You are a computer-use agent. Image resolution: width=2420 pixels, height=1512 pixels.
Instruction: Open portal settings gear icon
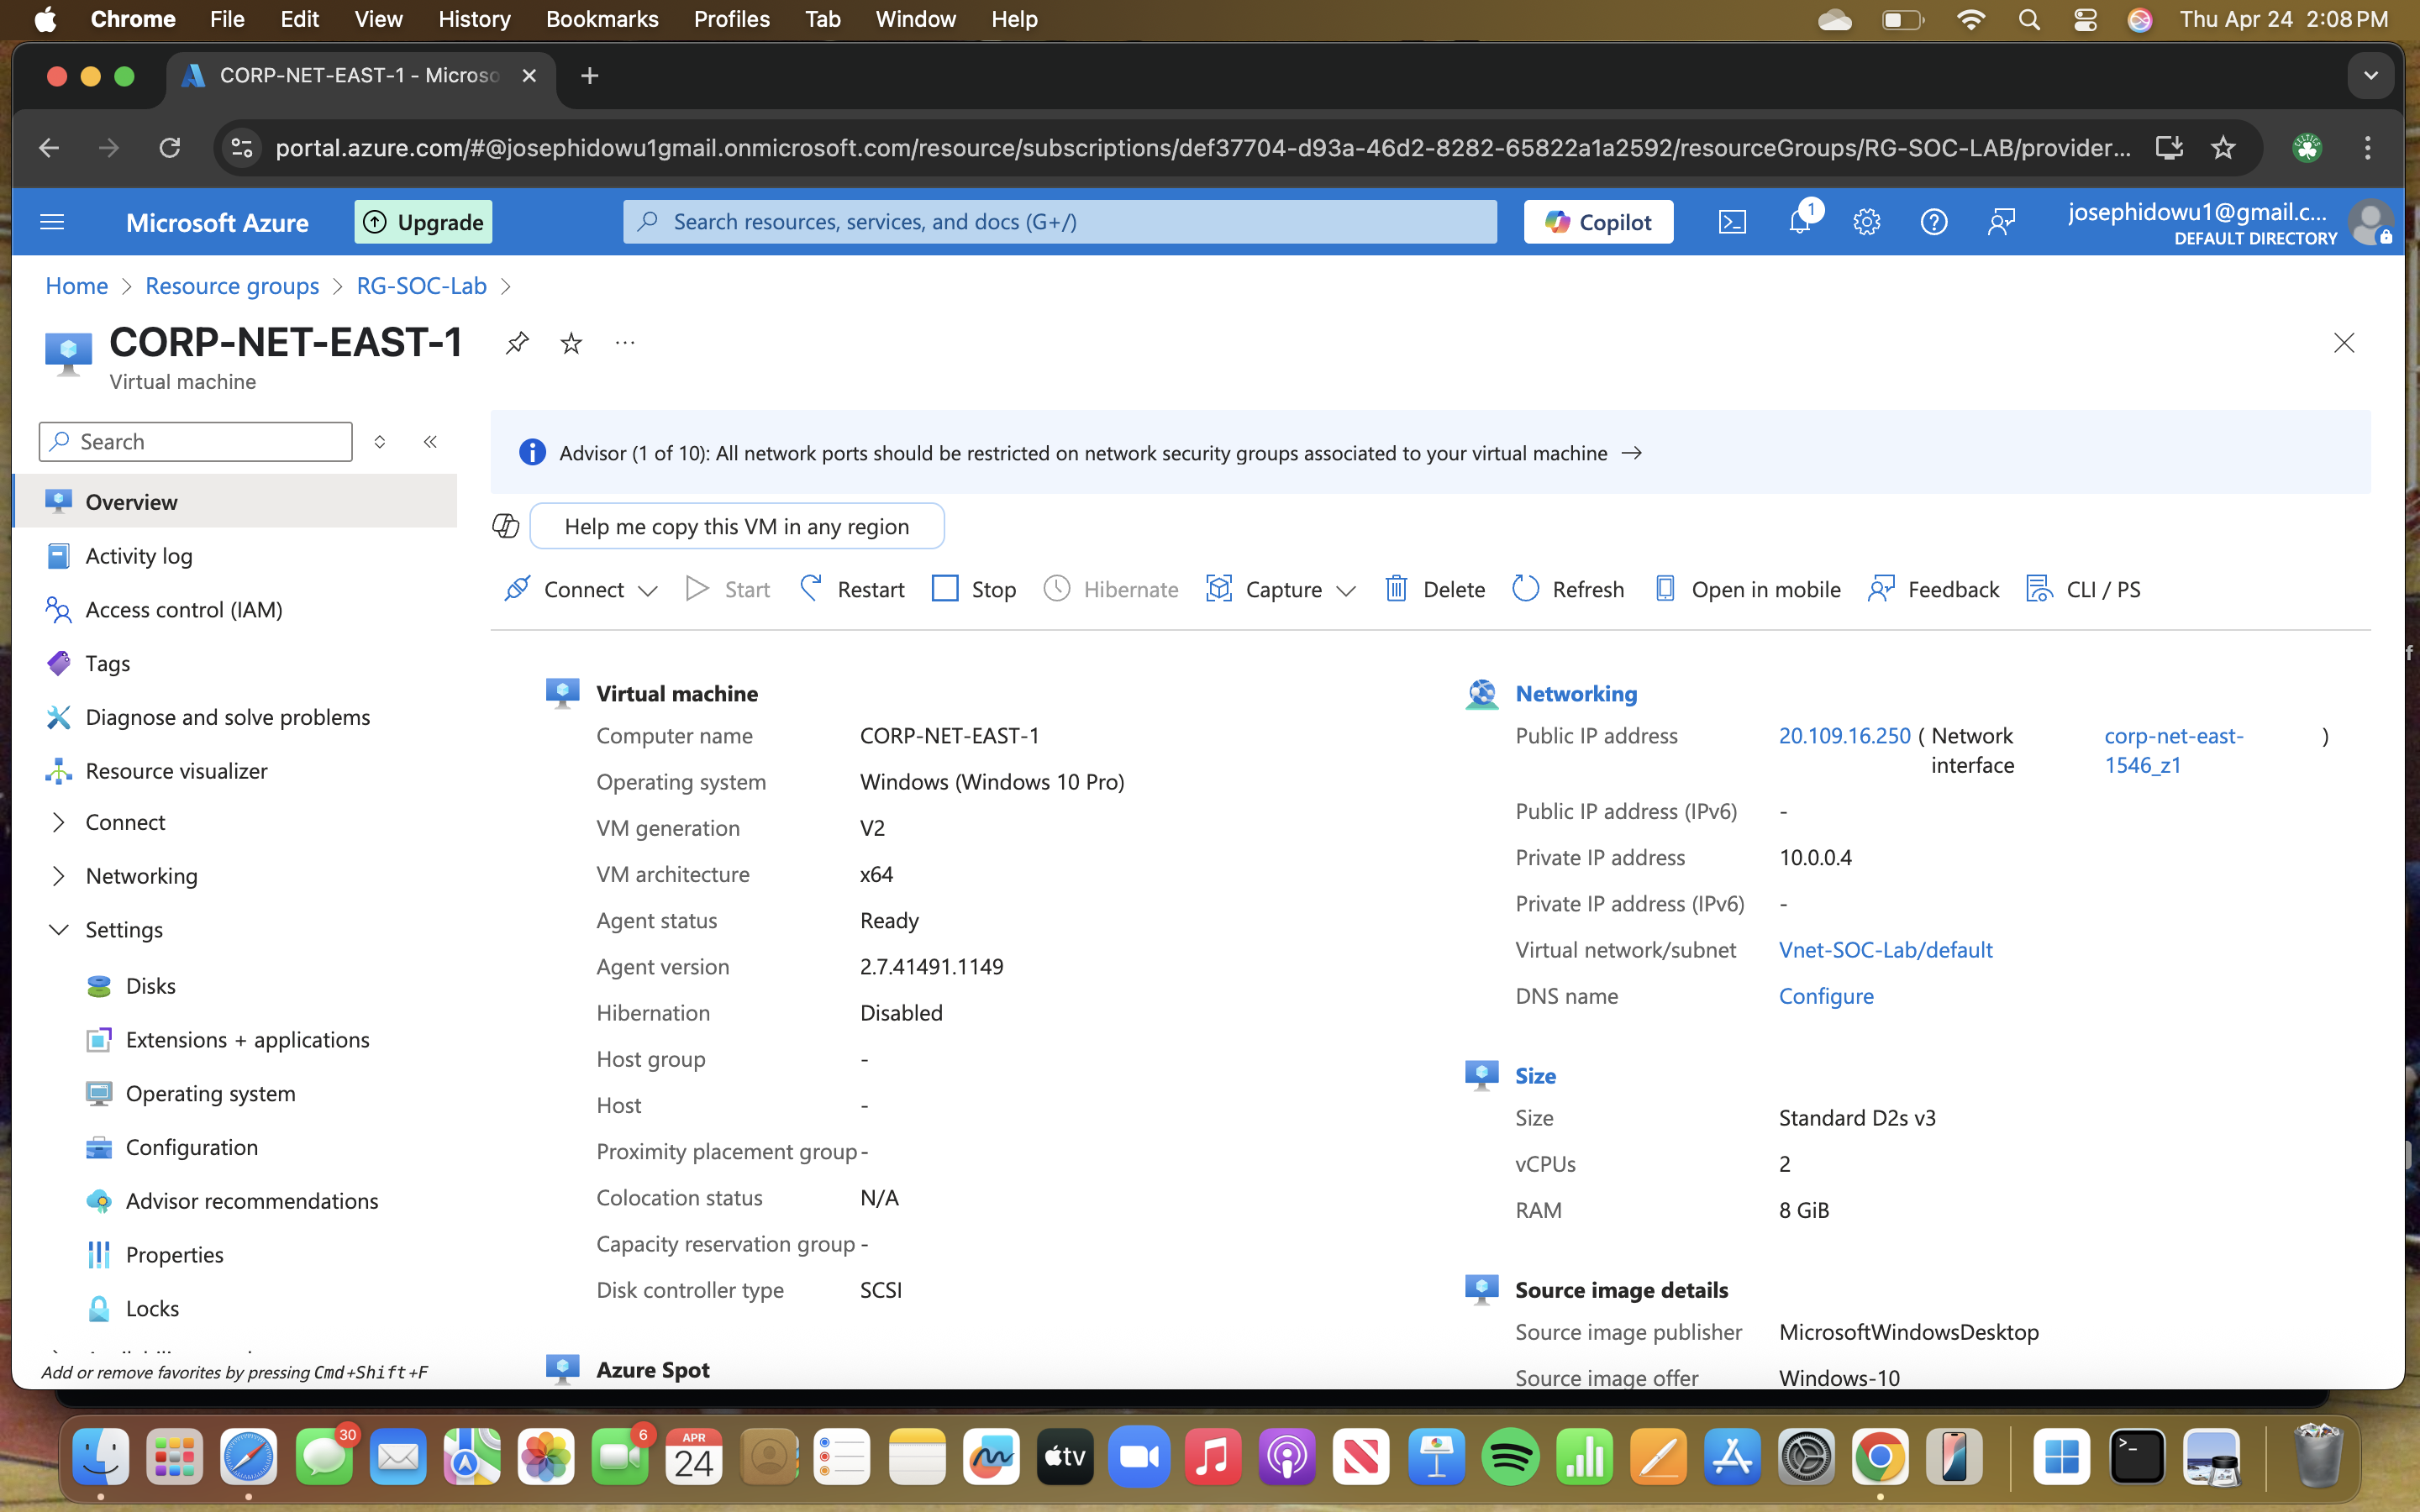click(x=1866, y=222)
